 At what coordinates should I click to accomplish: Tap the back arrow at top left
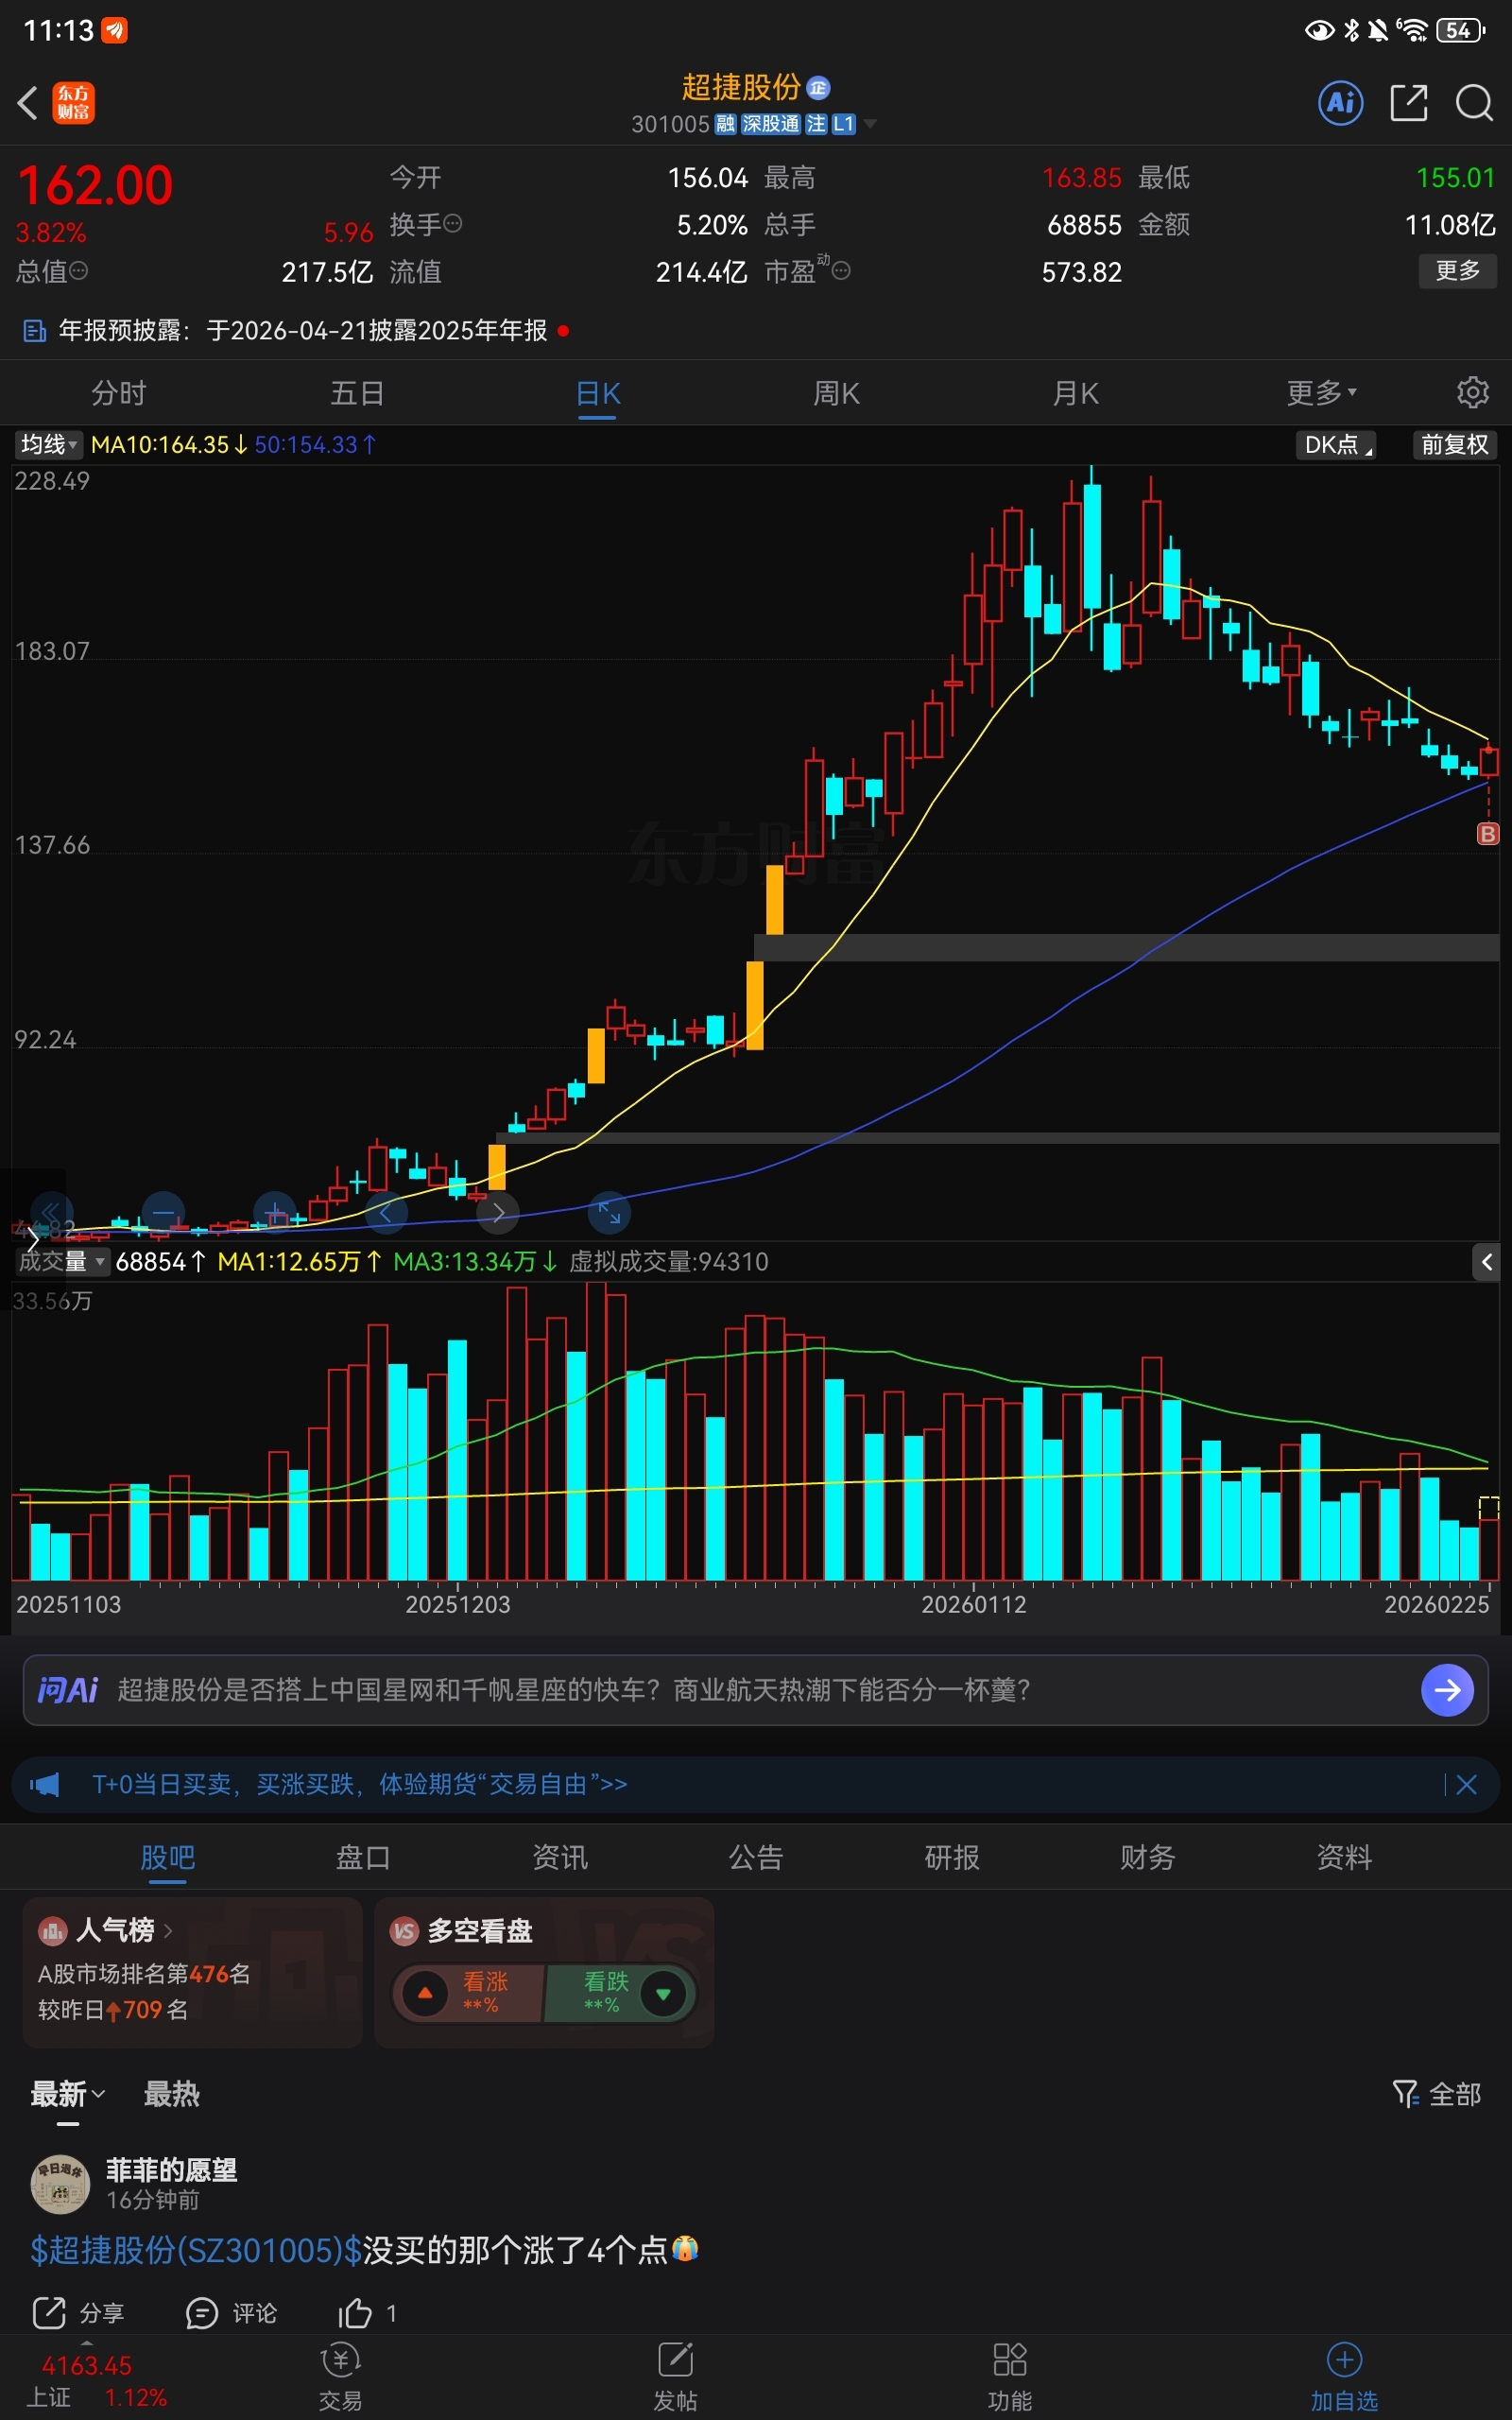(x=27, y=102)
